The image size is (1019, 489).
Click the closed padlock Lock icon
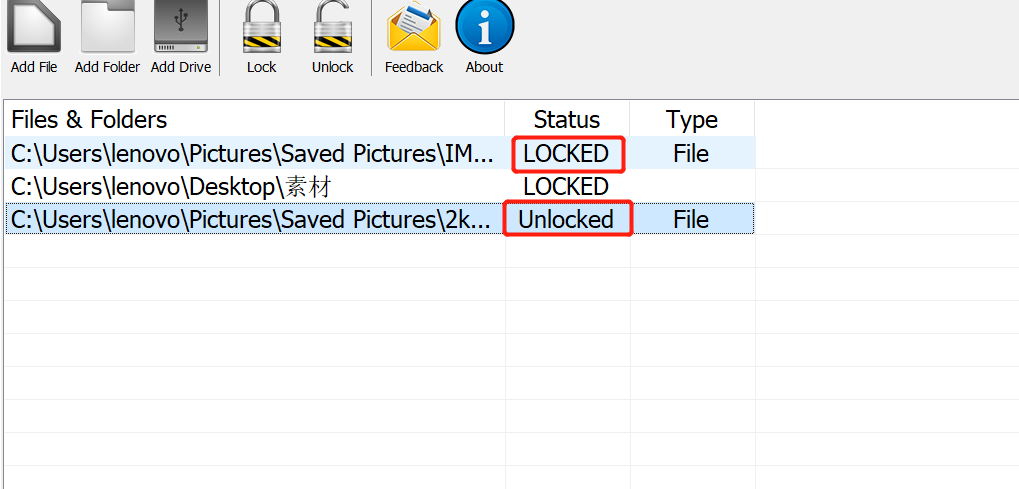261,26
